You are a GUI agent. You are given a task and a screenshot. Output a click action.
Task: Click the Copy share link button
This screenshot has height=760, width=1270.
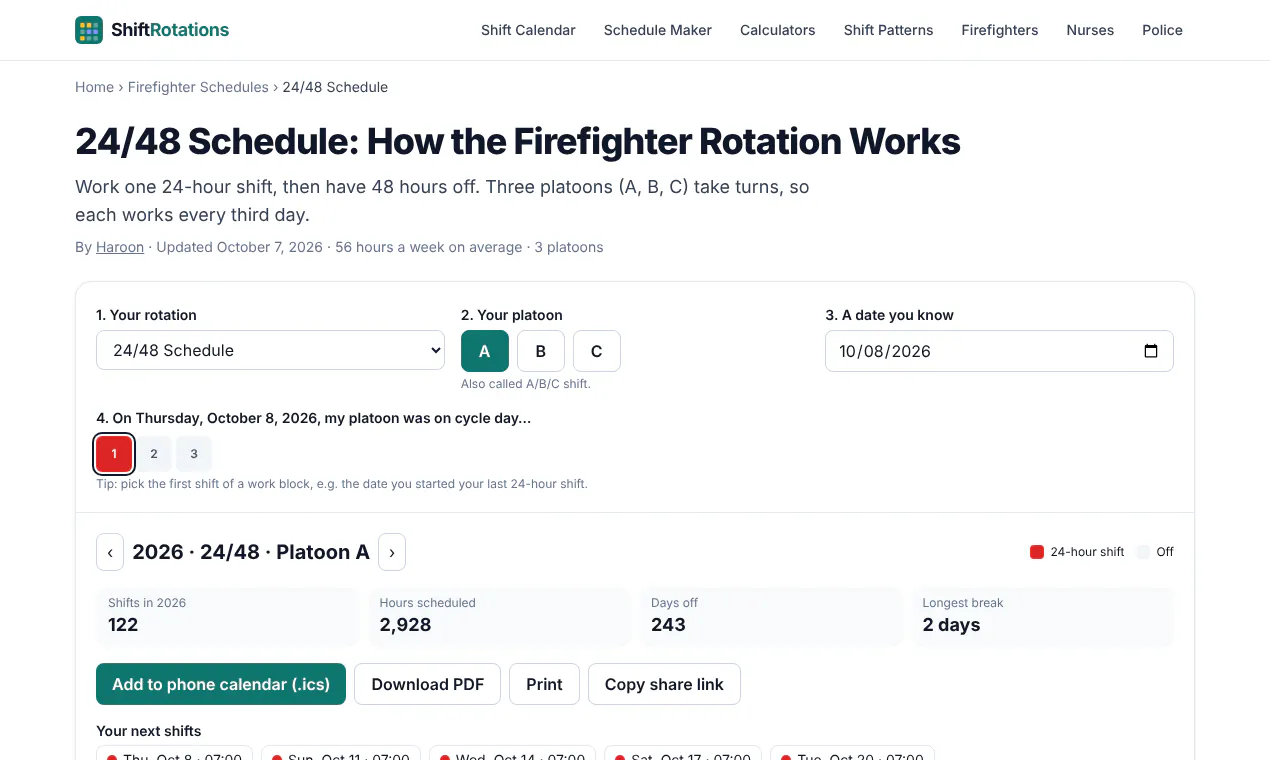[x=664, y=684]
